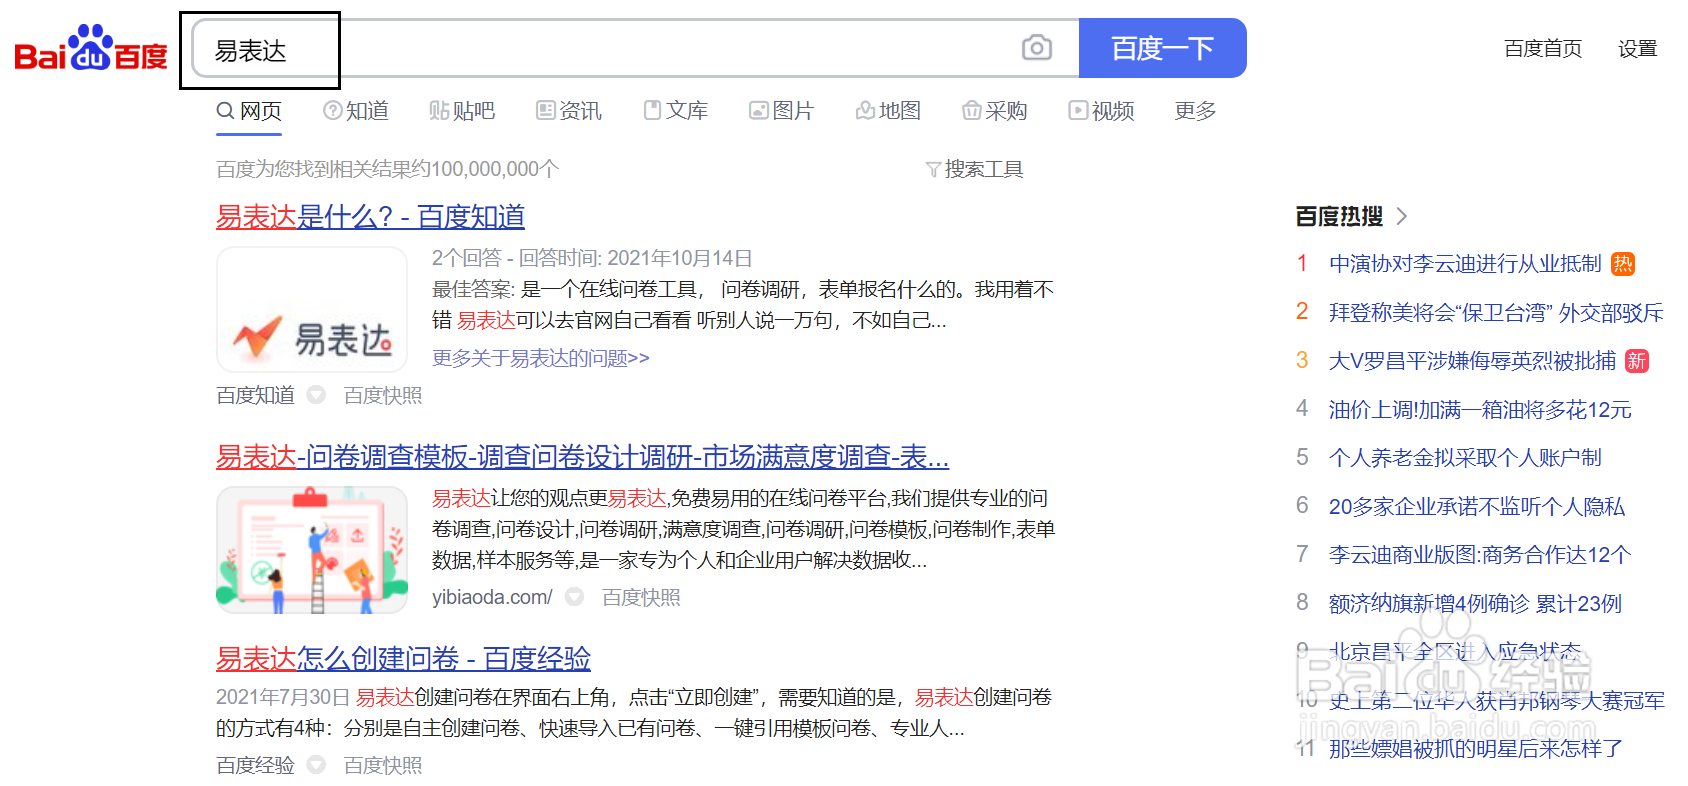Expand the 更多 tab menu
This screenshot has width=1688, height=786.
pos(1195,111)
